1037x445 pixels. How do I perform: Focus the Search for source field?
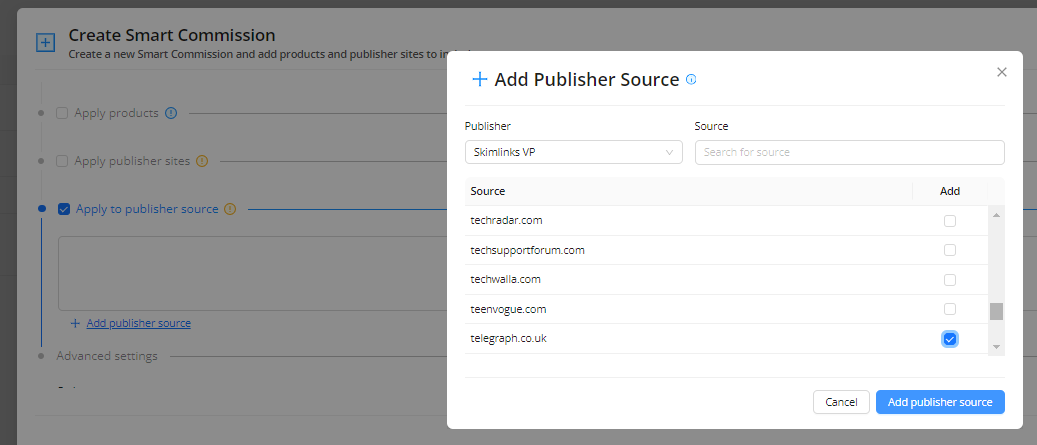849,152
